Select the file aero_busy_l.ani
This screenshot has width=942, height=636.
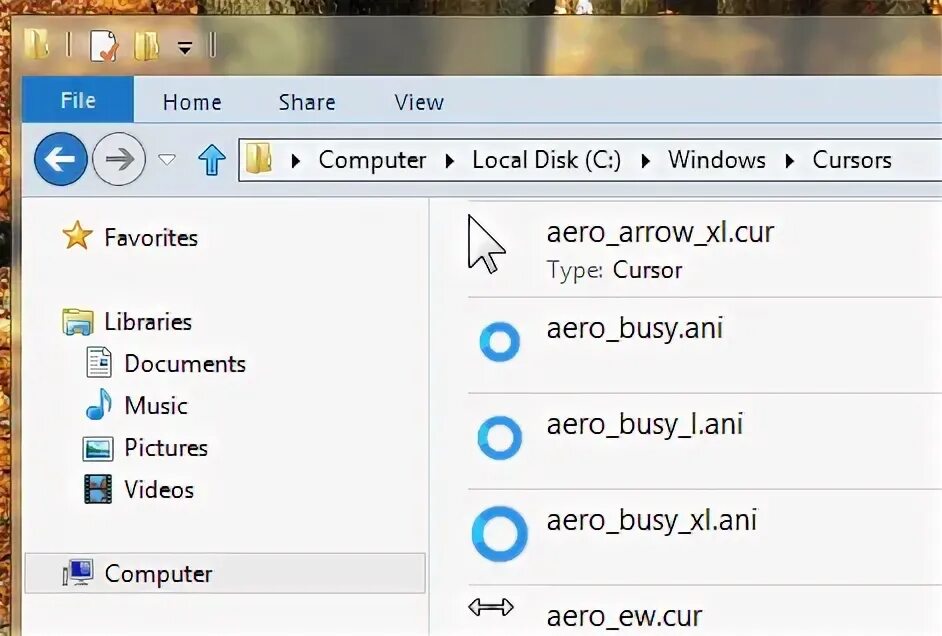point(645,425)
